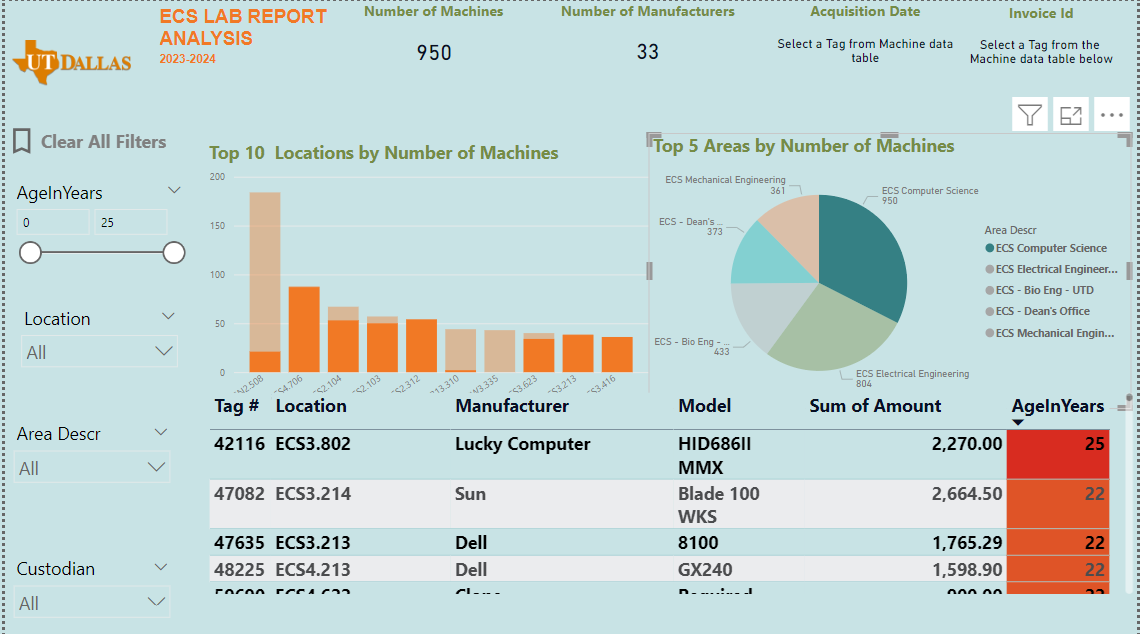Open the Location All dropdown
The image size is (1140, 634).
tap(99, 353)
